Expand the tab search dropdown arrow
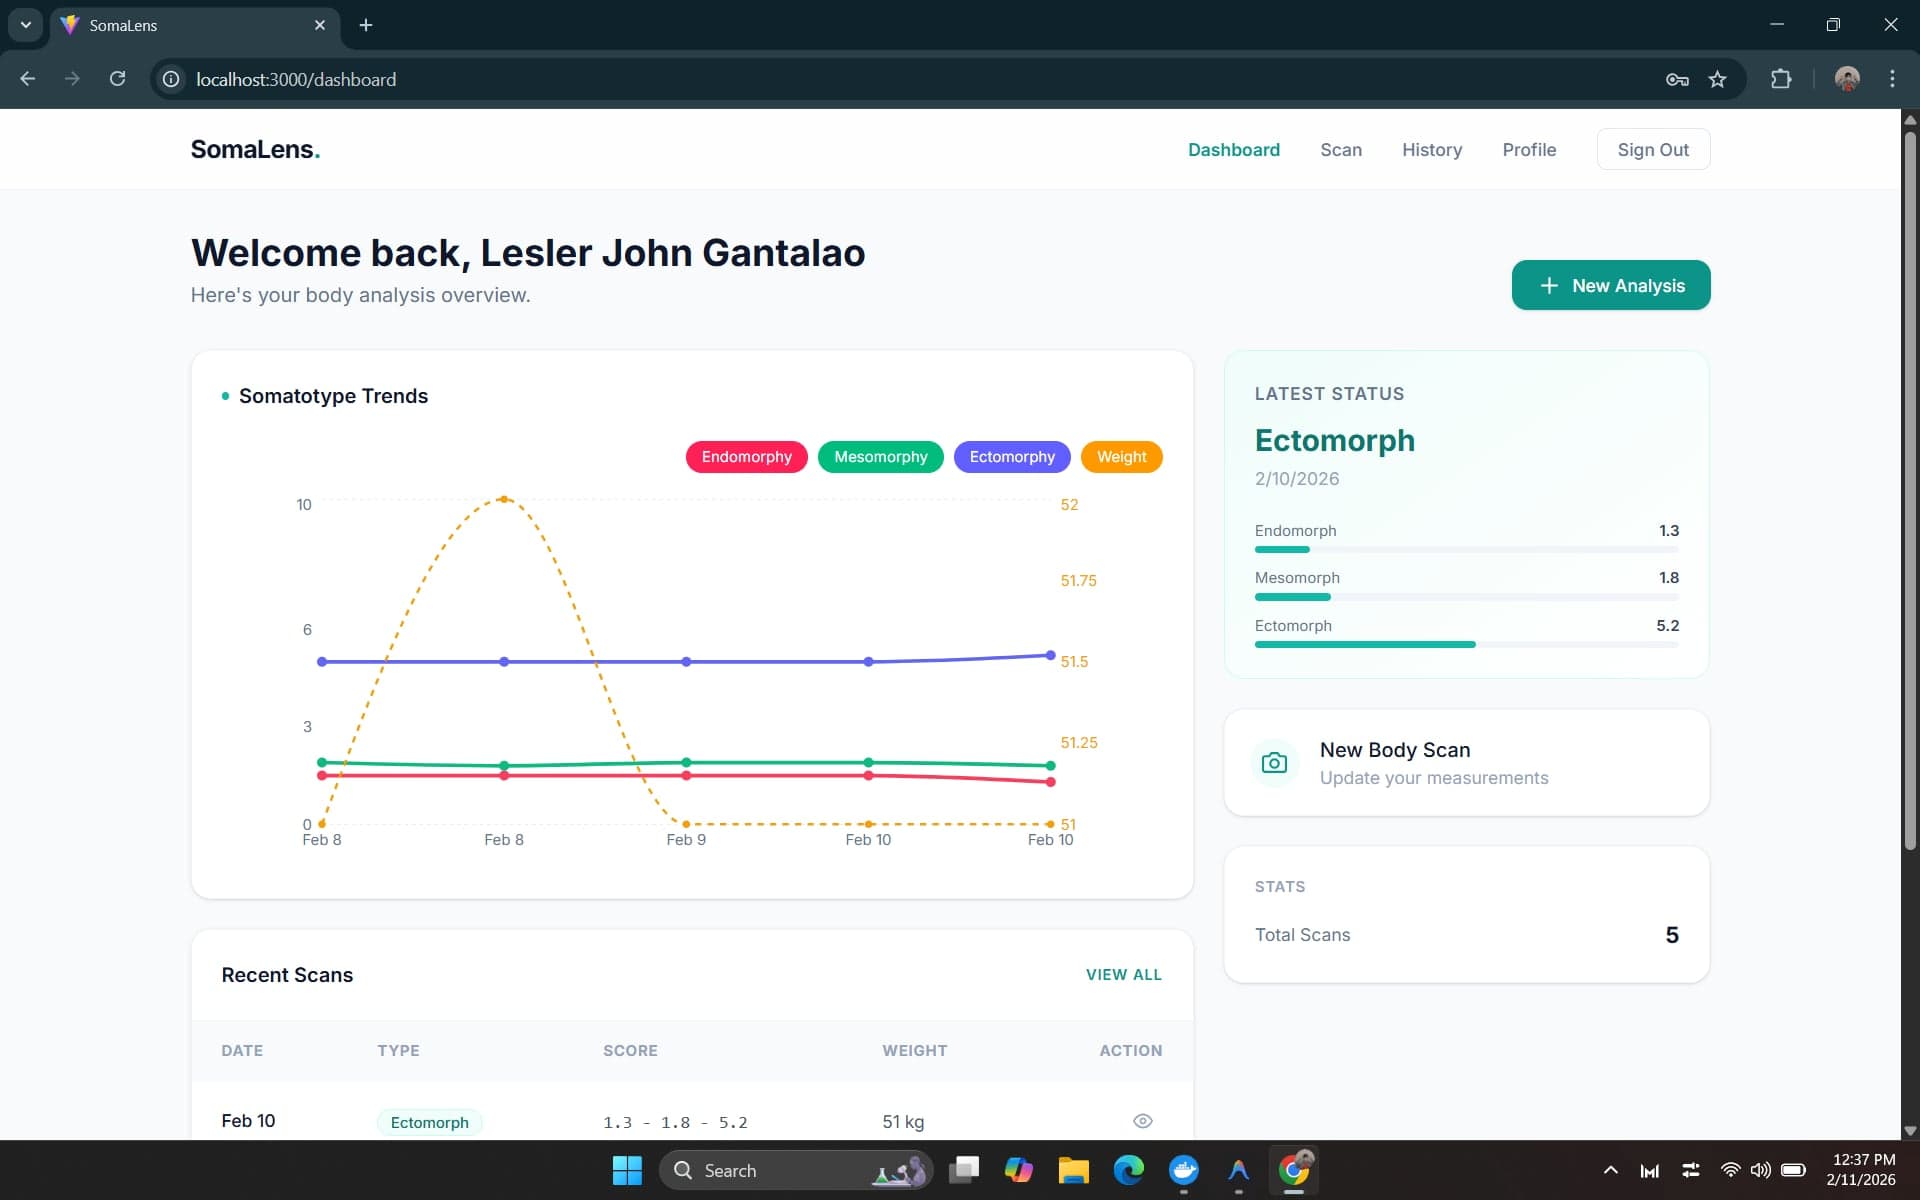 click(26, 25)
